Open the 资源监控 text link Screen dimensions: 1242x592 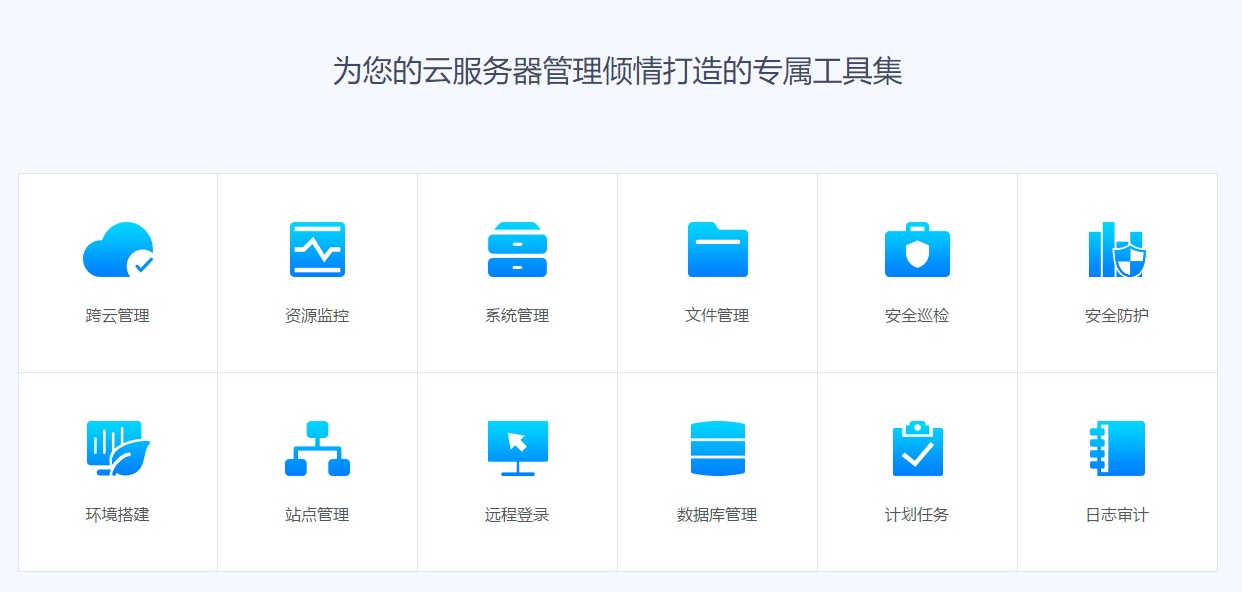pos(317,316)
